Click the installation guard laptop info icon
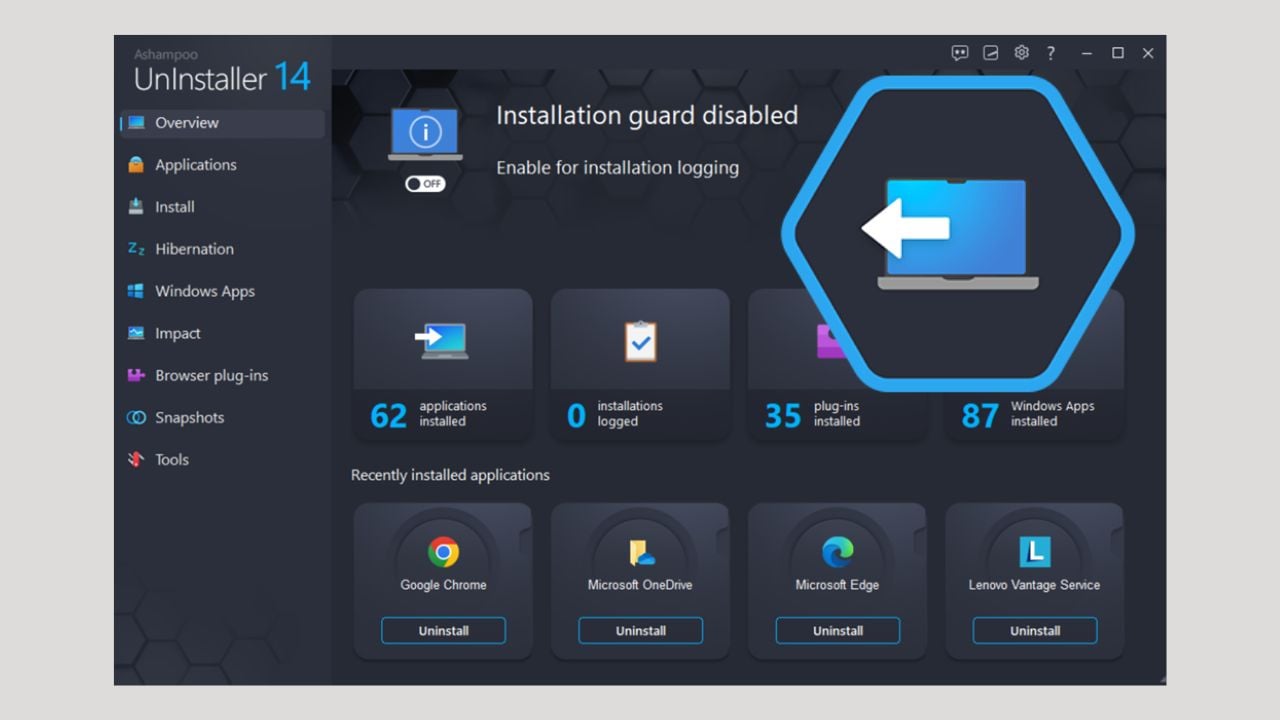Screen dimensions: 1280x720 [x=426, y=135]
